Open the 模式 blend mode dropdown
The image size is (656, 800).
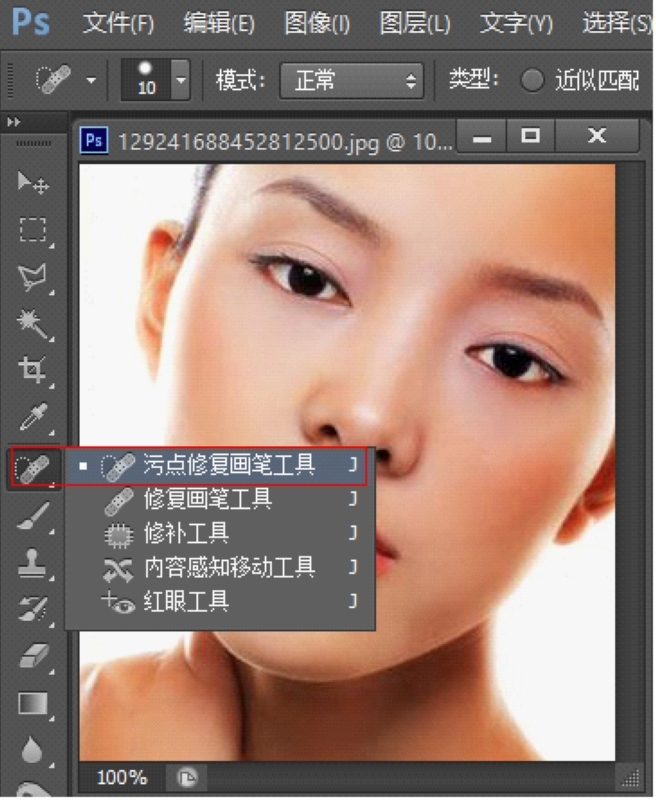pyautogui.click(x=351, y=80)
